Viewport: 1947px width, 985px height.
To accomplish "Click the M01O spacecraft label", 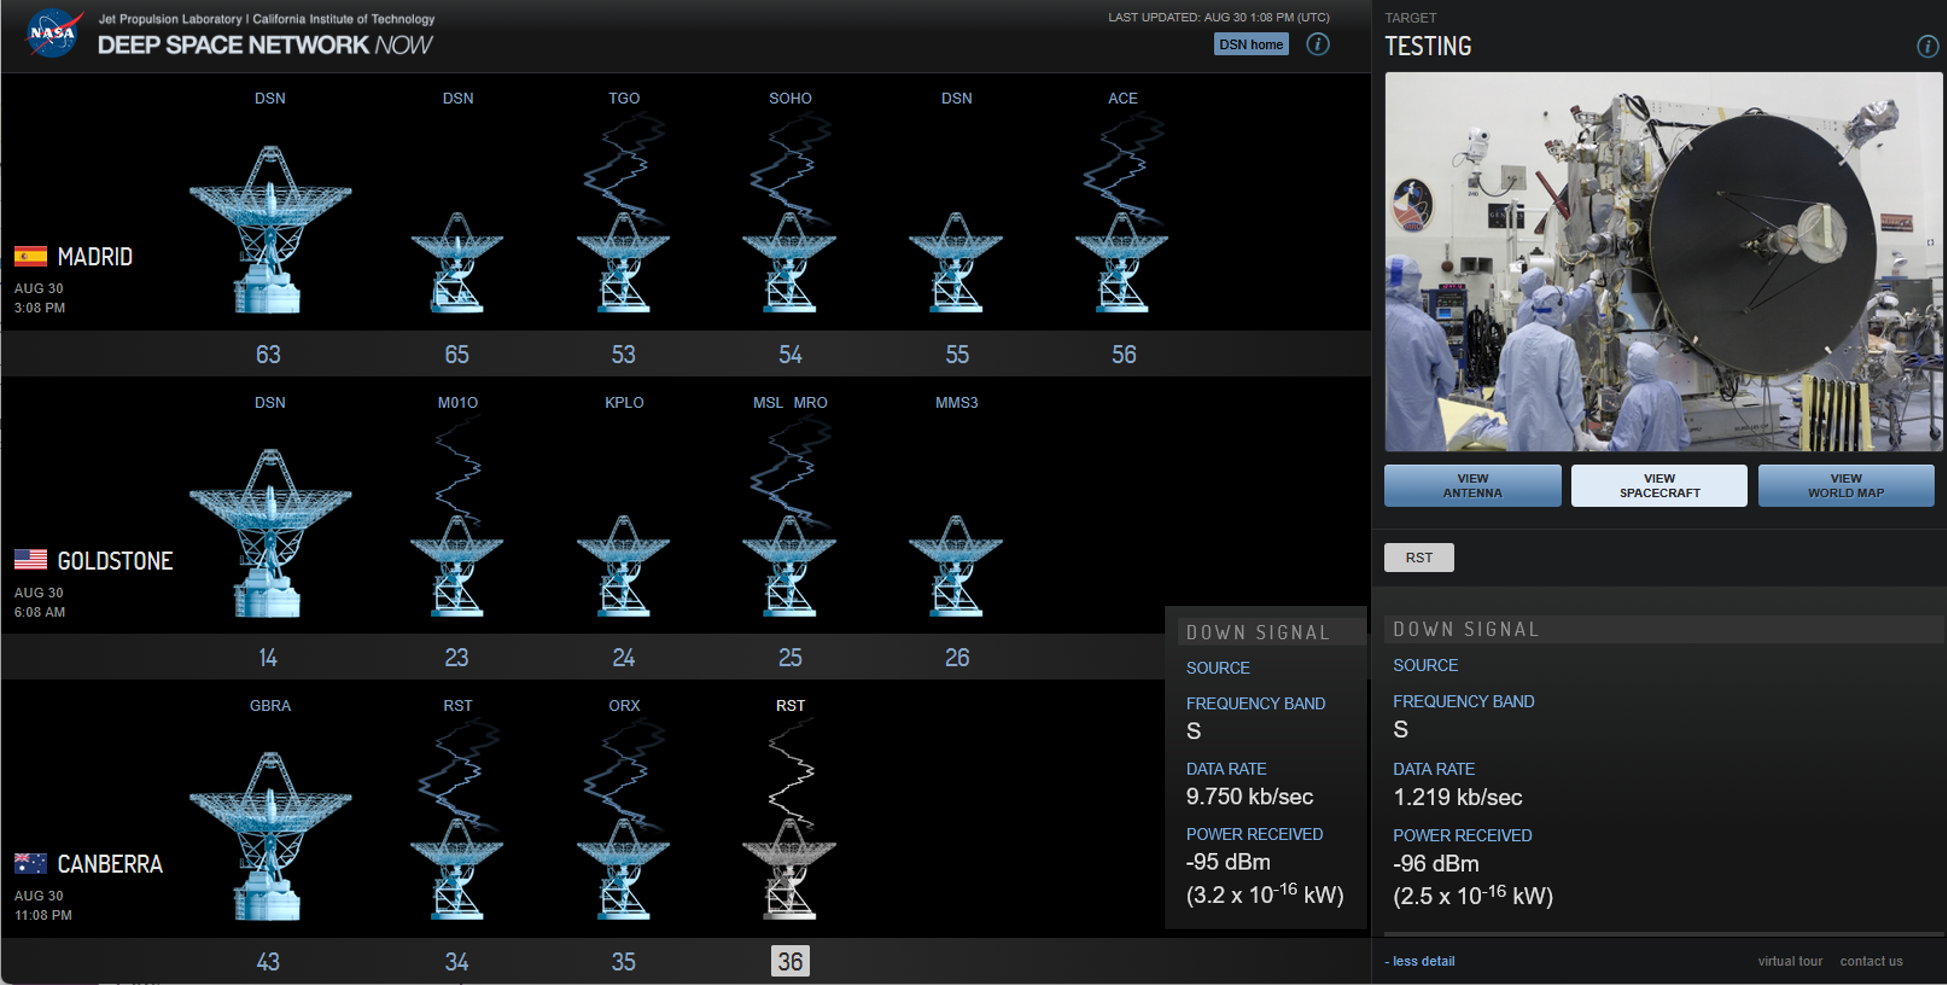I will point(458,402).
